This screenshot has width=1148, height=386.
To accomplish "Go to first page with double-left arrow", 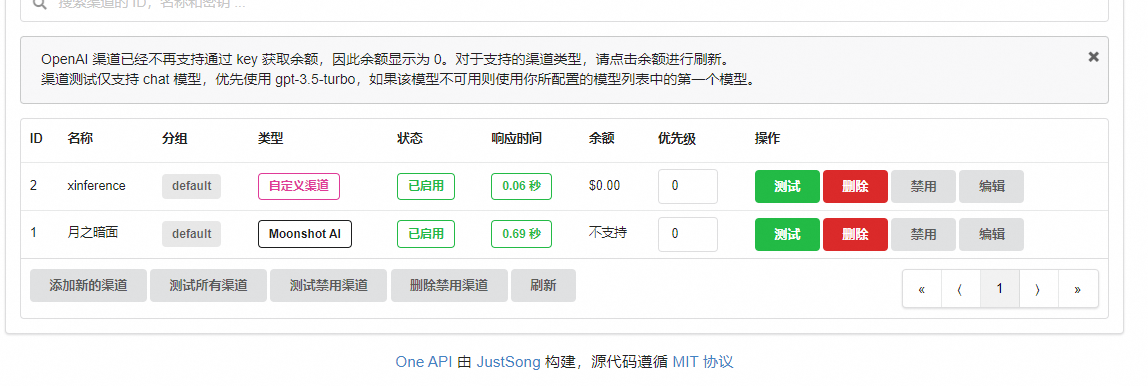I will tap(922, 289).
